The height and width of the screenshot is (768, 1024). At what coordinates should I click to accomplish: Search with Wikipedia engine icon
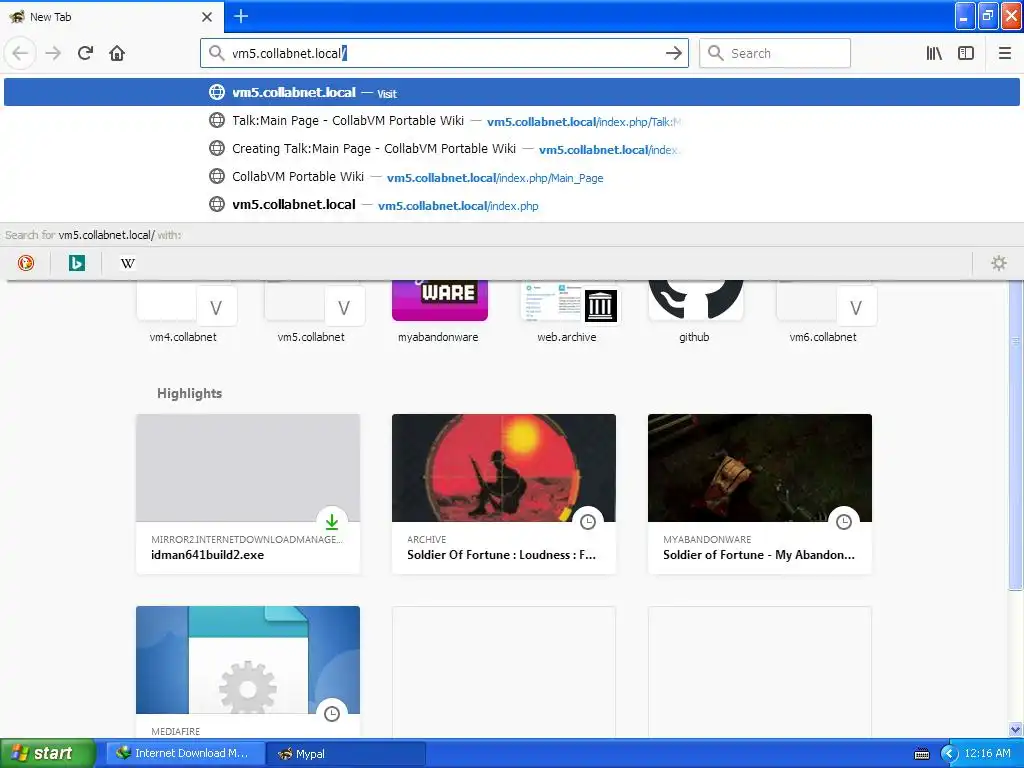pos(128,263)
